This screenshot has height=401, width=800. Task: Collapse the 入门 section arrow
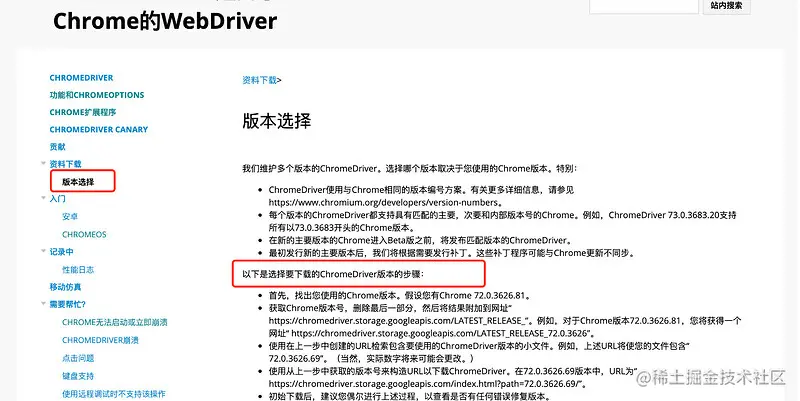pyautogui.click(x=43, y=198)
